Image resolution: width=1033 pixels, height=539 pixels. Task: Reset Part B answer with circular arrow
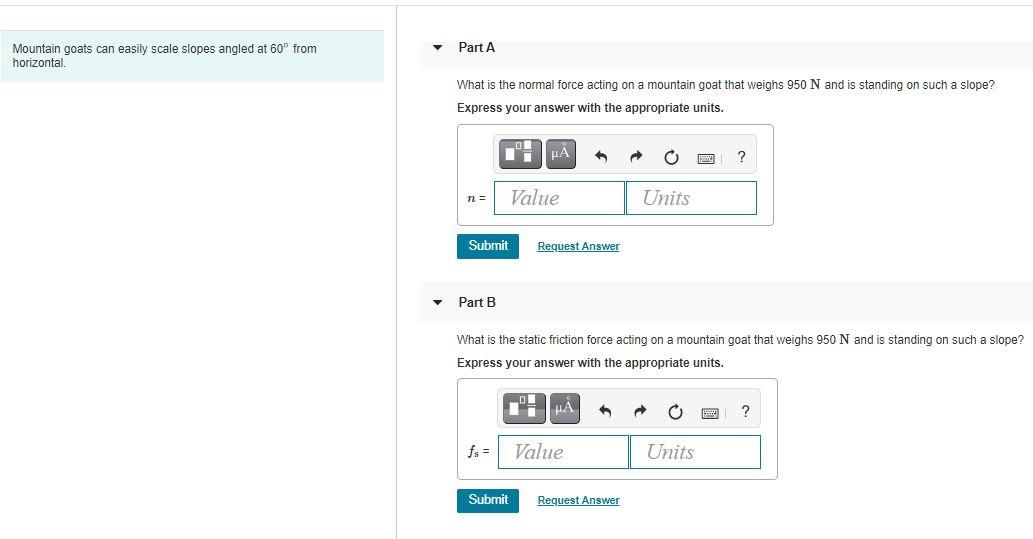coord(675,412)
